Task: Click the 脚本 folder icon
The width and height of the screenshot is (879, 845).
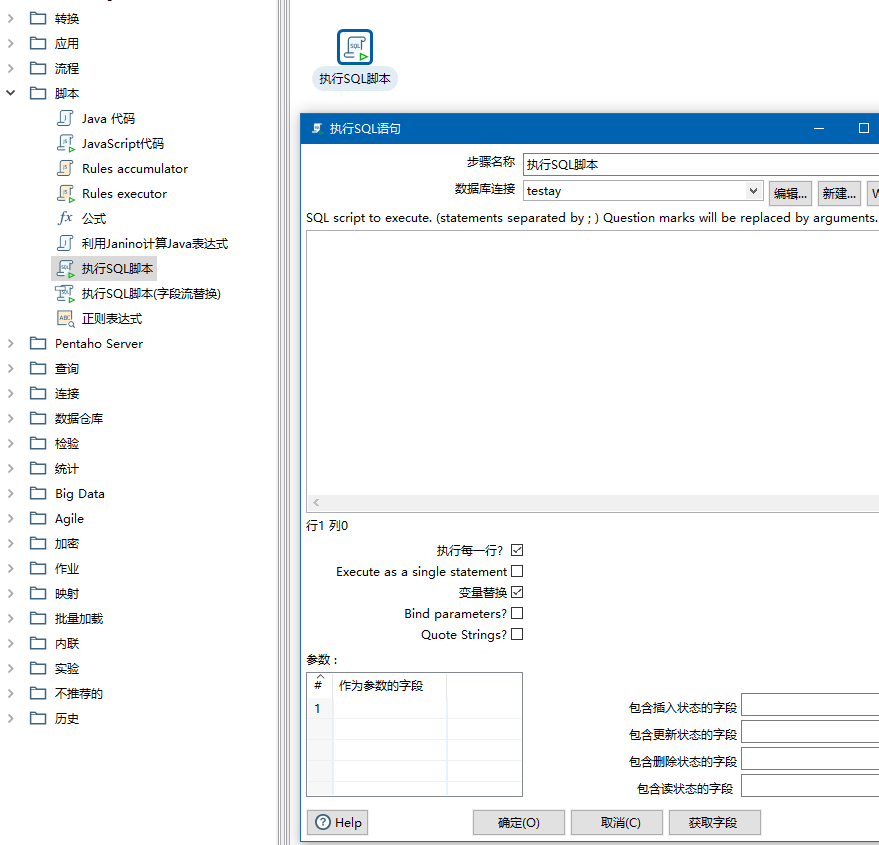Action: (x=38, y=93)
